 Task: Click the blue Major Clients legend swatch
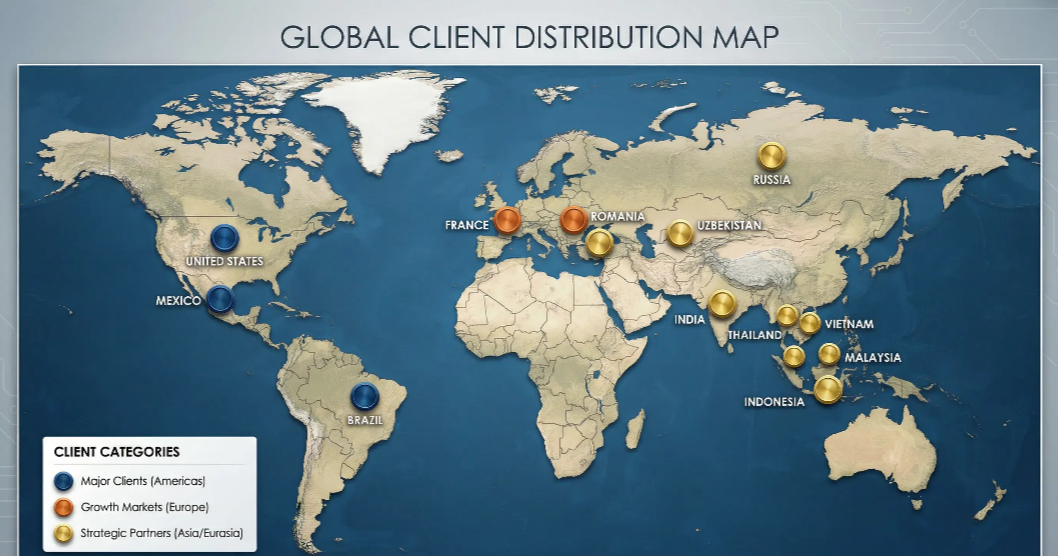64,481
